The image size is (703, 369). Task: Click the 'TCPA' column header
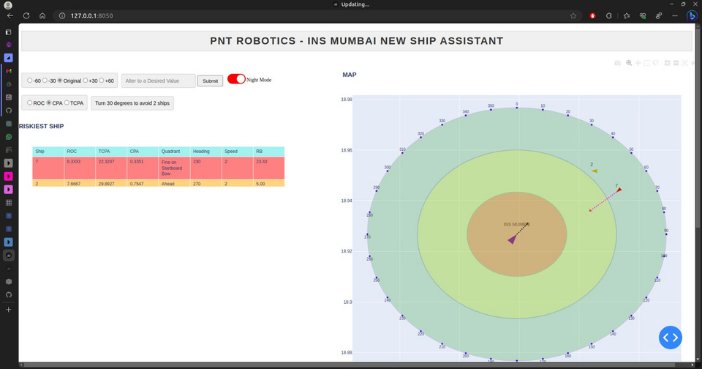tap(111, 152)
